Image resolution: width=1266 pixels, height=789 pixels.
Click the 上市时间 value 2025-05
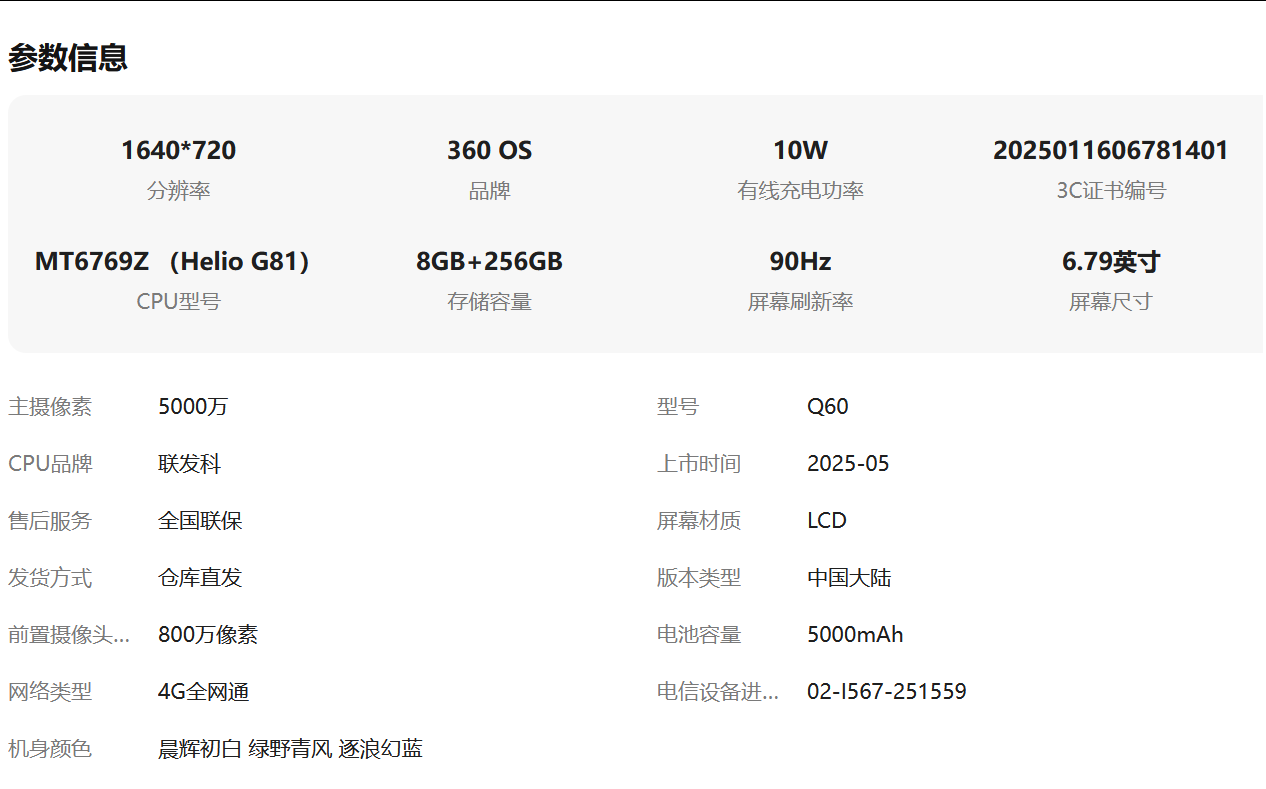(848, 464)
